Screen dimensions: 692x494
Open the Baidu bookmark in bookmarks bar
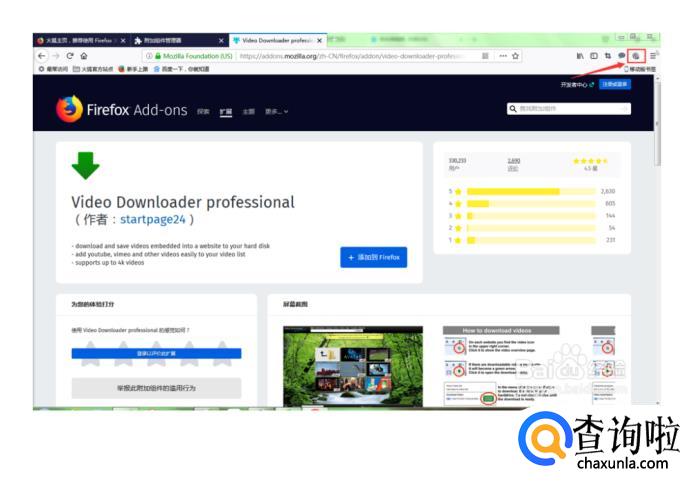(x=181, y=69)
